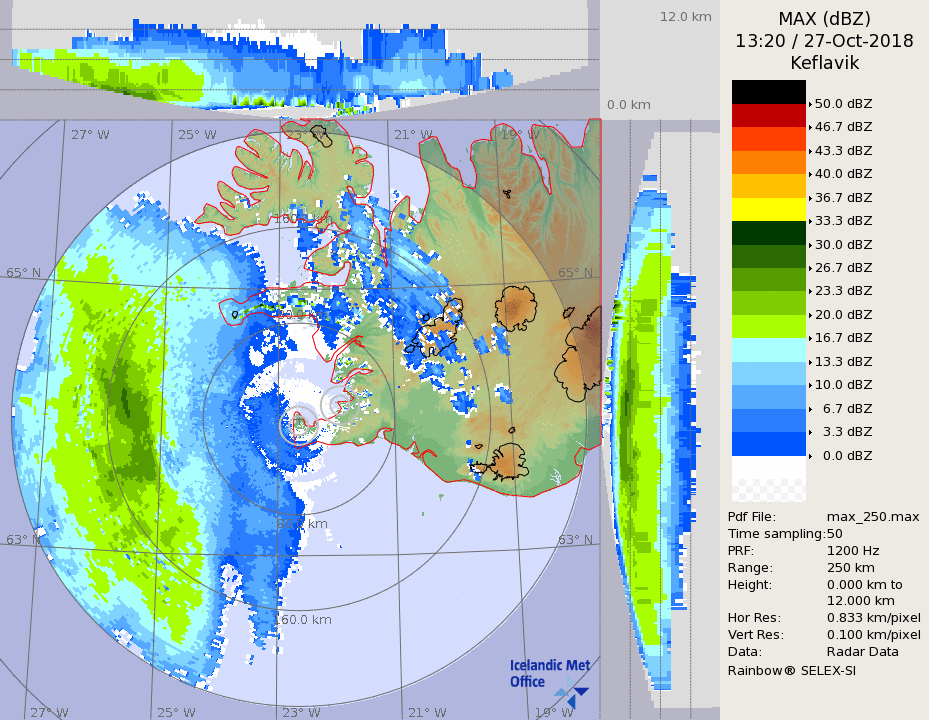Click the arrow marker beside 26.7 dBZ
Viewport: 929px width, 720px height.
[x=810, y=268]
